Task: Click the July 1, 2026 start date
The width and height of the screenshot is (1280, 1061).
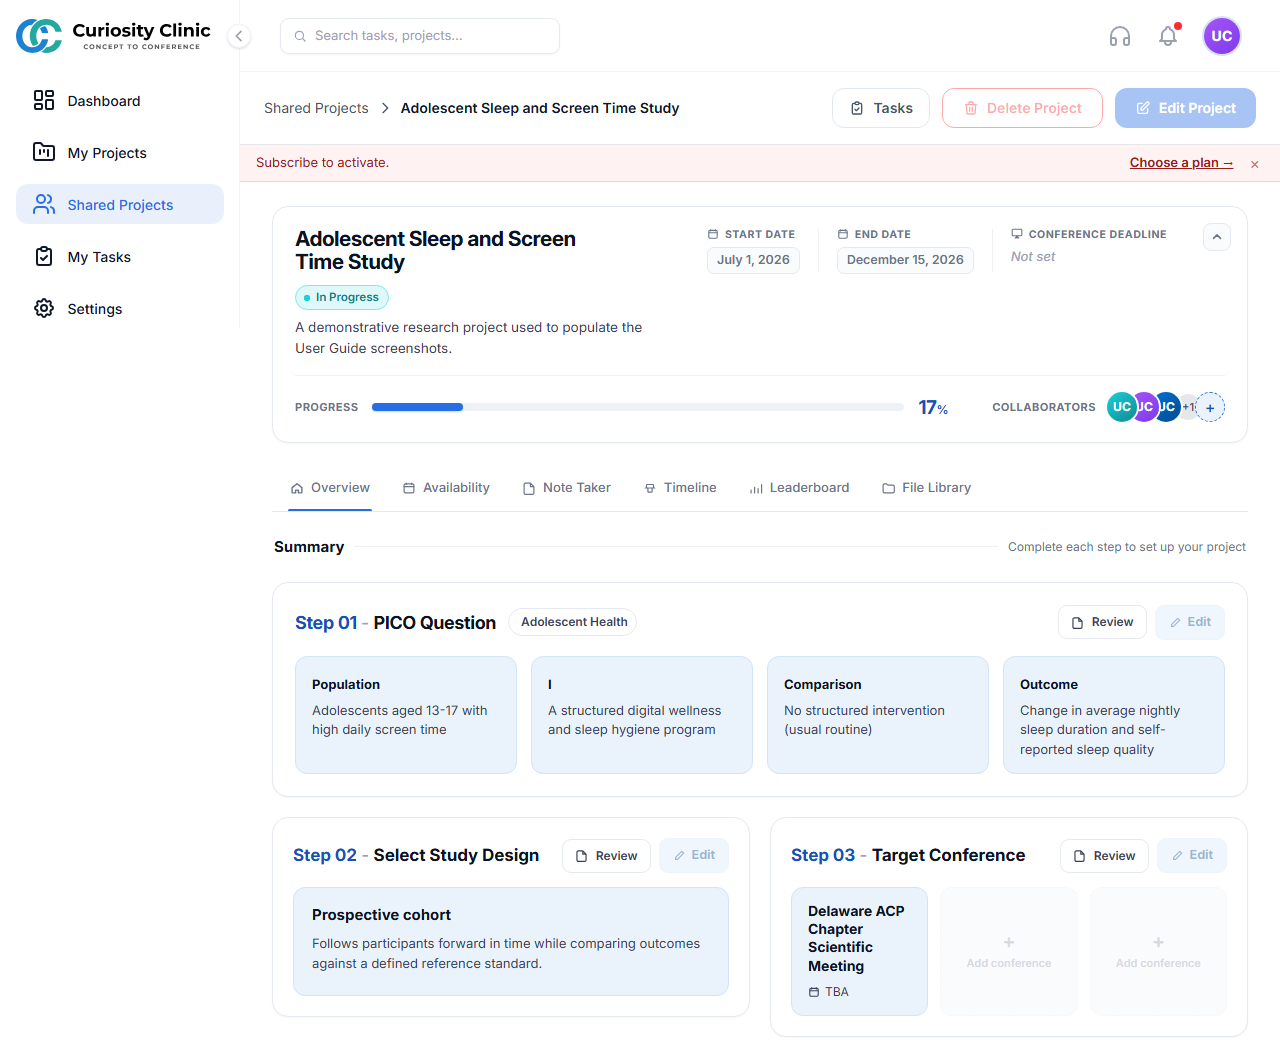Action: (753, 260)
